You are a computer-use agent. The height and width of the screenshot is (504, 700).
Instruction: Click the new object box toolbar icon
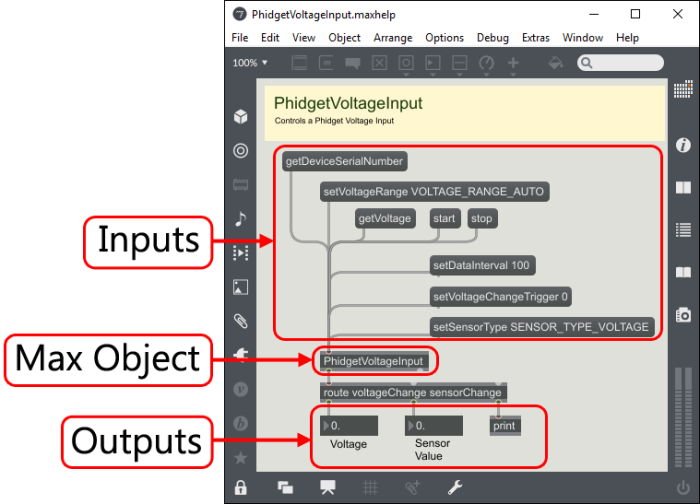click(299, 63)
